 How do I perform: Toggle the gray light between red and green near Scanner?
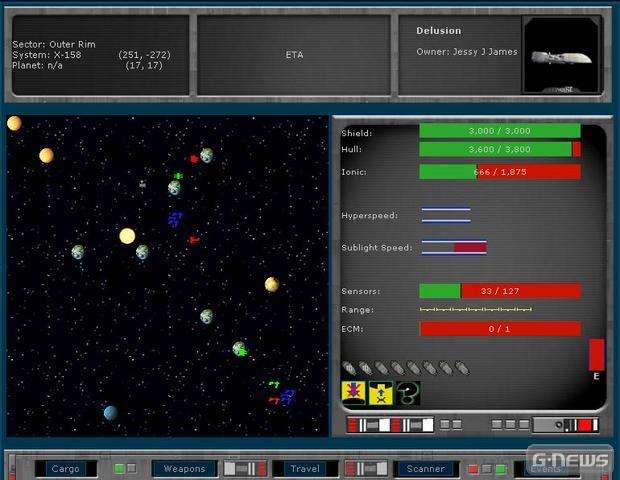click(x=487, y=469)
